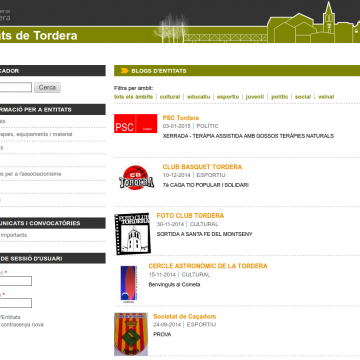This screenshot has width=360, height=360.
Task: Show only 'veïnal' blogs
Action: [x=326, y=97]
